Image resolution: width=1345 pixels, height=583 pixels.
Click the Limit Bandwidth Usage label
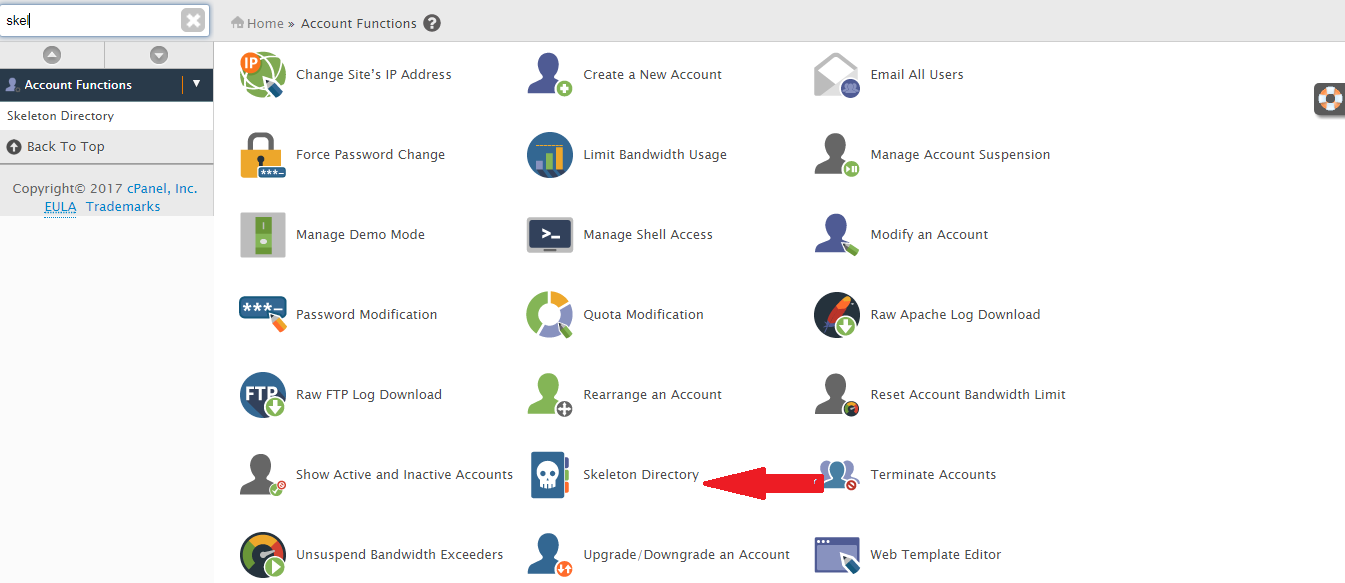[655, 155]
